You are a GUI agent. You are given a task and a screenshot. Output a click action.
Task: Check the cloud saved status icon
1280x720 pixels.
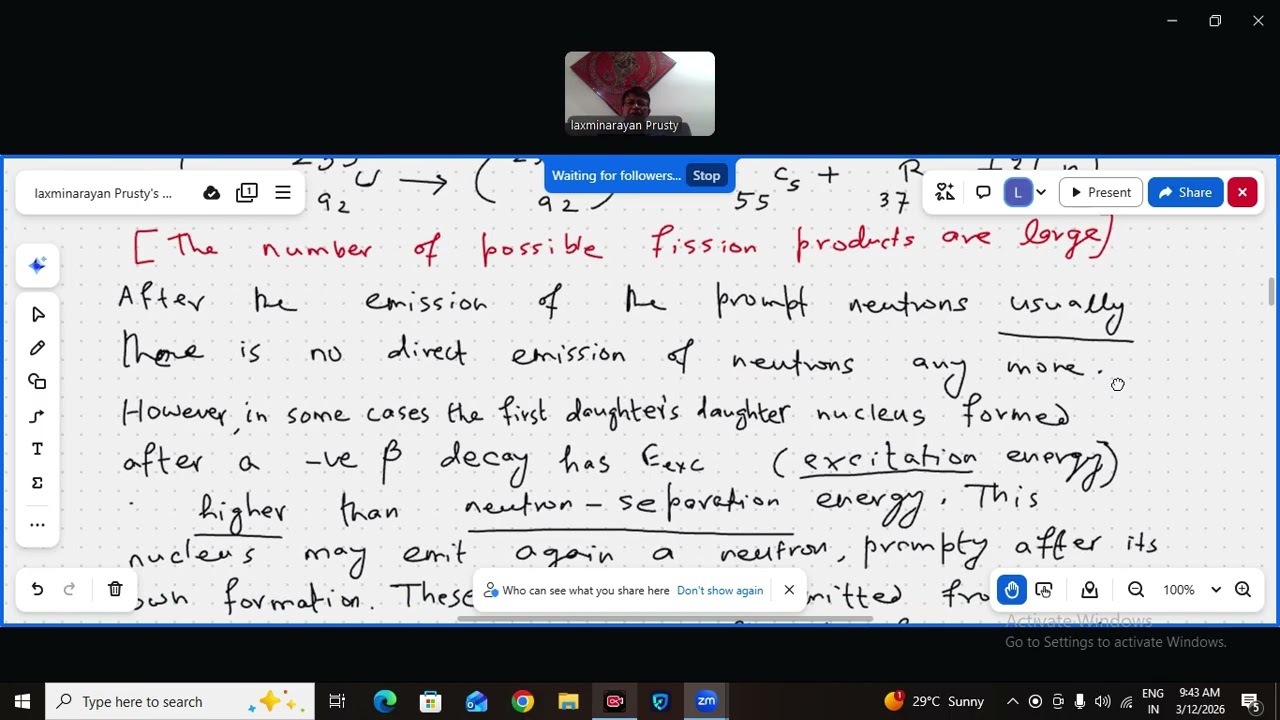click(211, 193)
